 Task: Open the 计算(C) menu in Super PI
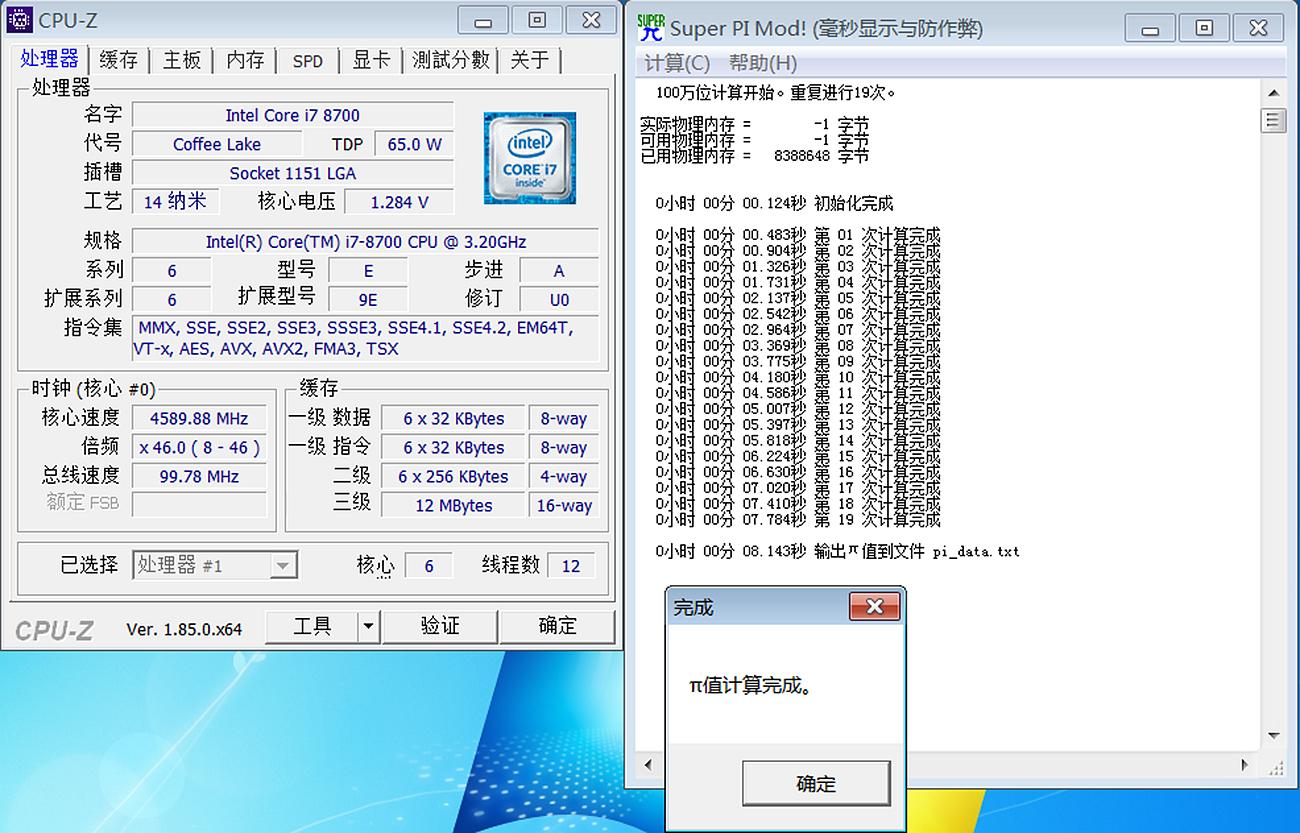[x=677, y=63]
